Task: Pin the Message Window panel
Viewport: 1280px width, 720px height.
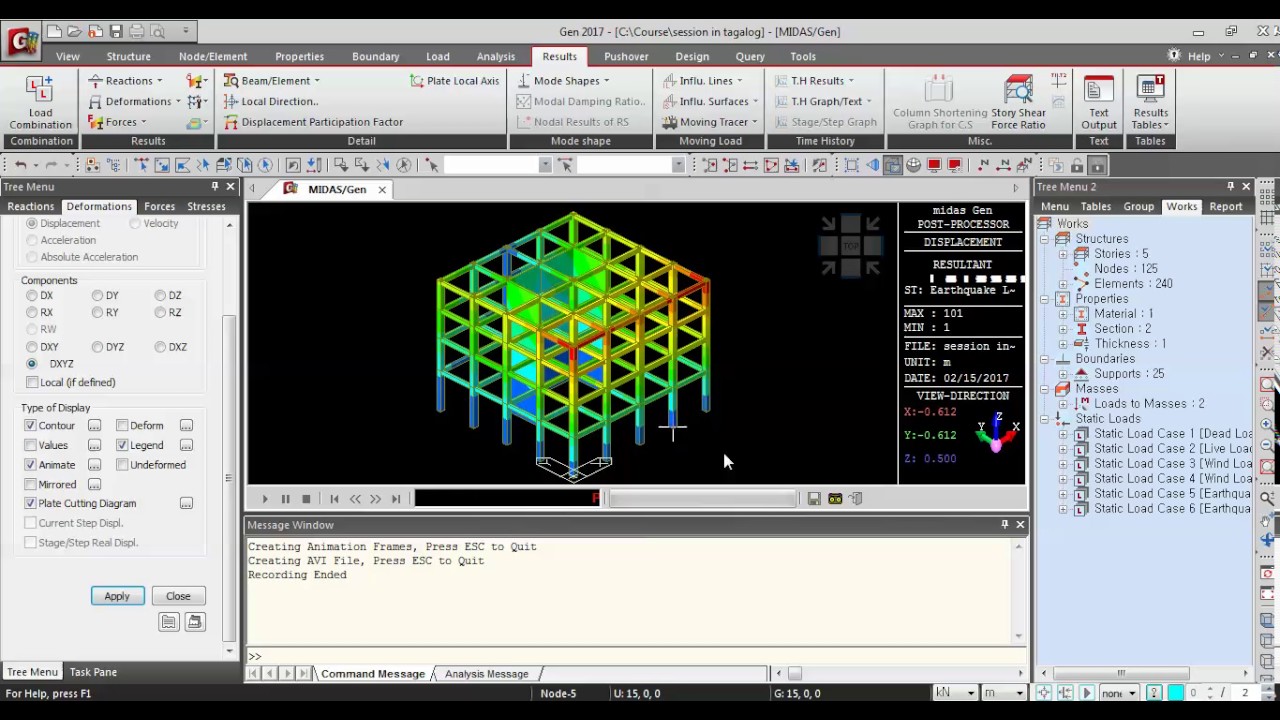Action: tap(1004, 524)
